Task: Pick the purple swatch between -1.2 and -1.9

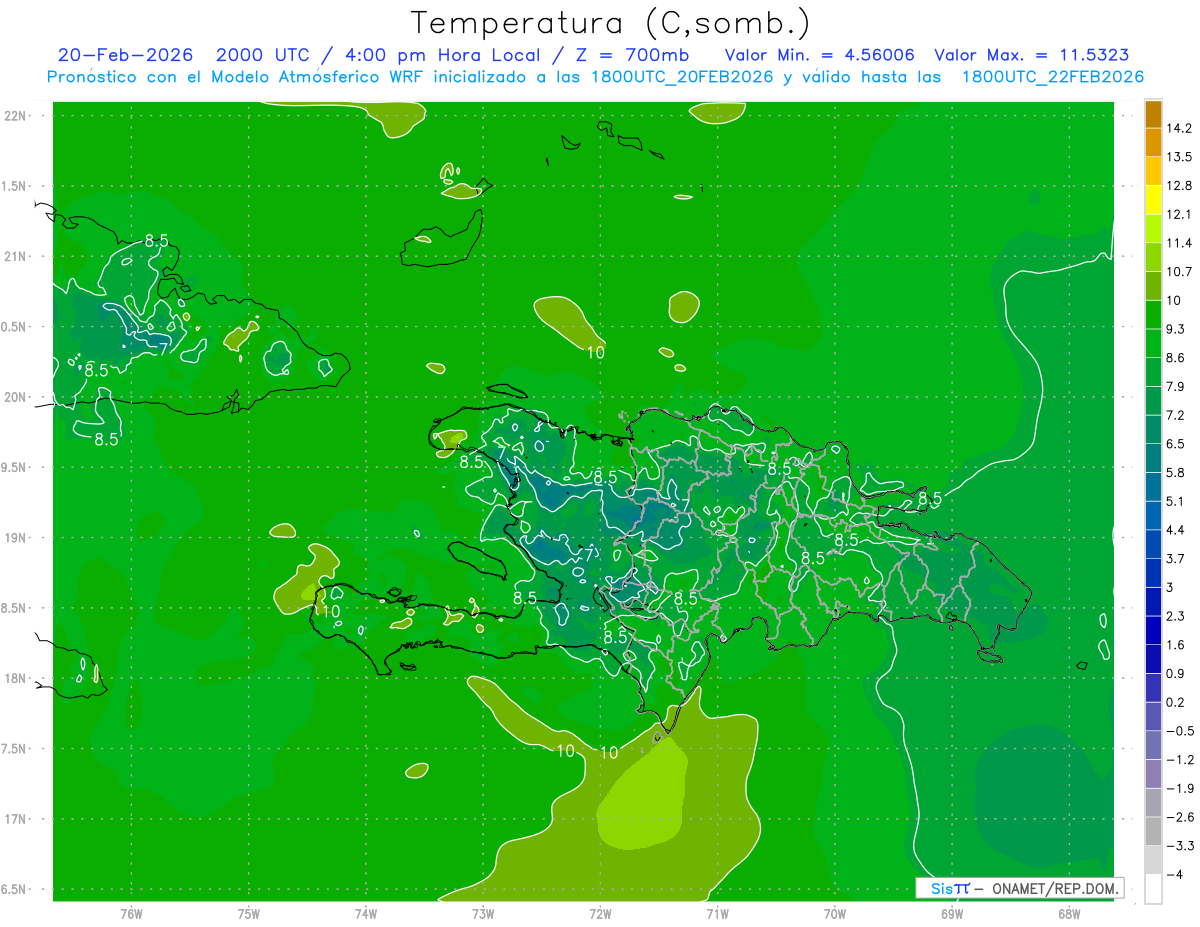Action: (x=1153, y=774)
